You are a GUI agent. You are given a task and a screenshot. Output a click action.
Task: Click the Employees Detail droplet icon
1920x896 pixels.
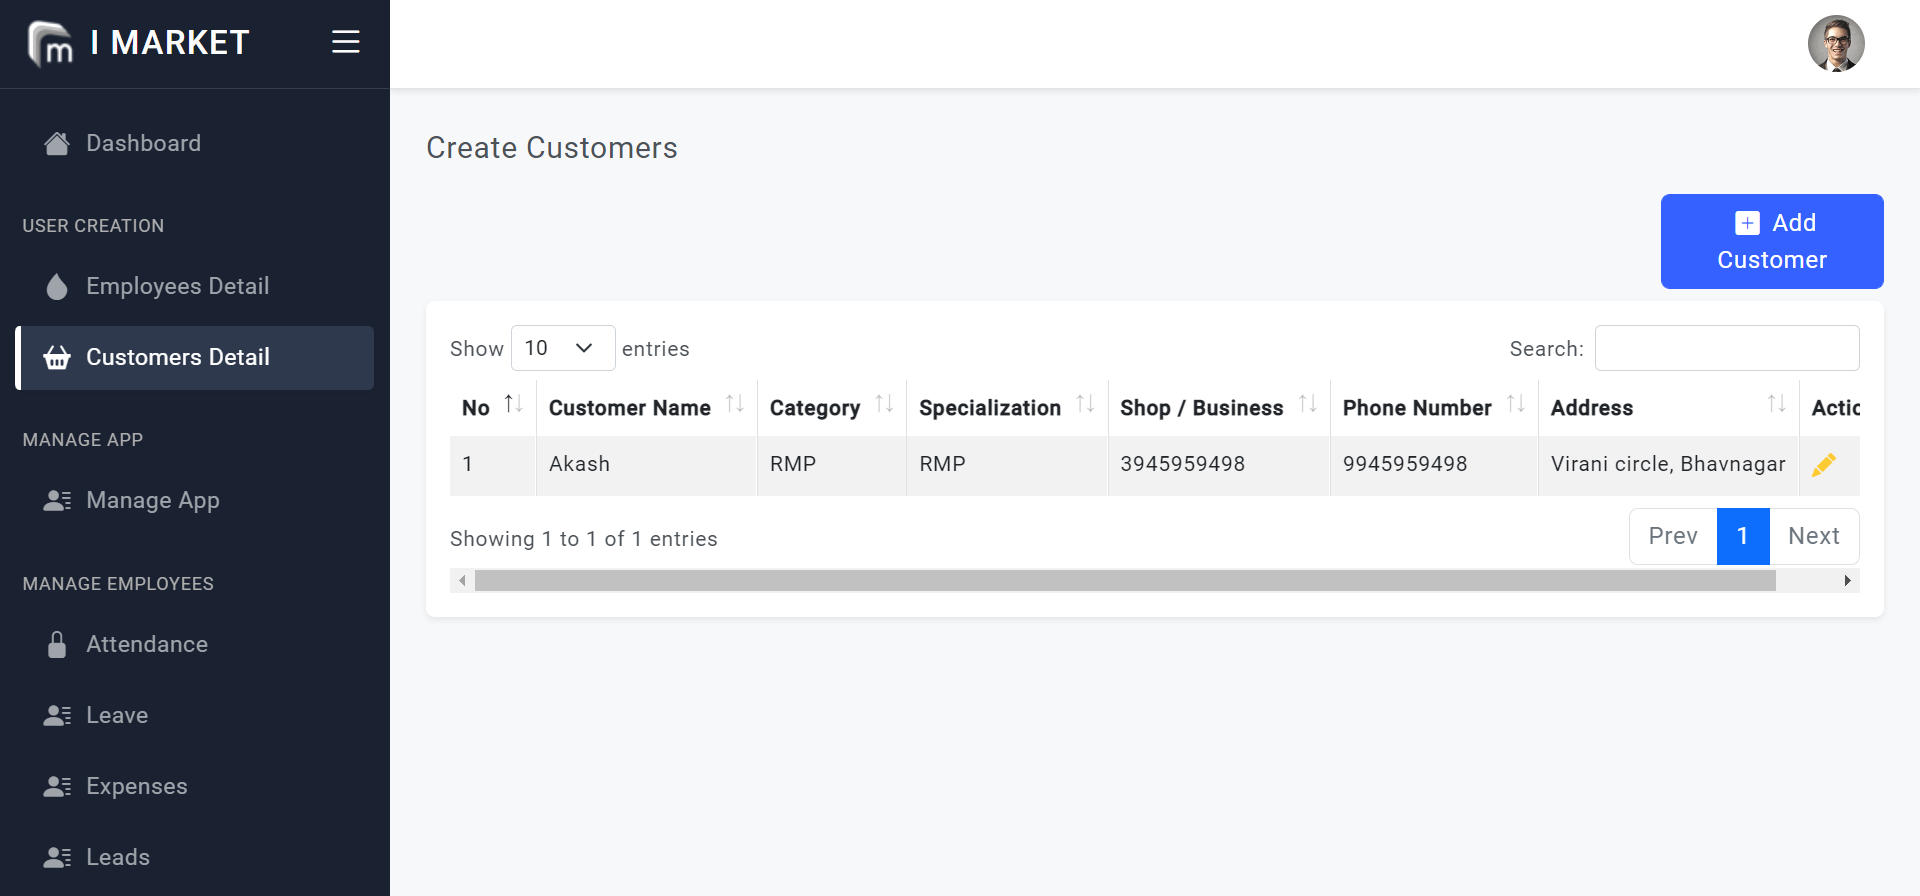pyautogui.click(x=57, y=287)
